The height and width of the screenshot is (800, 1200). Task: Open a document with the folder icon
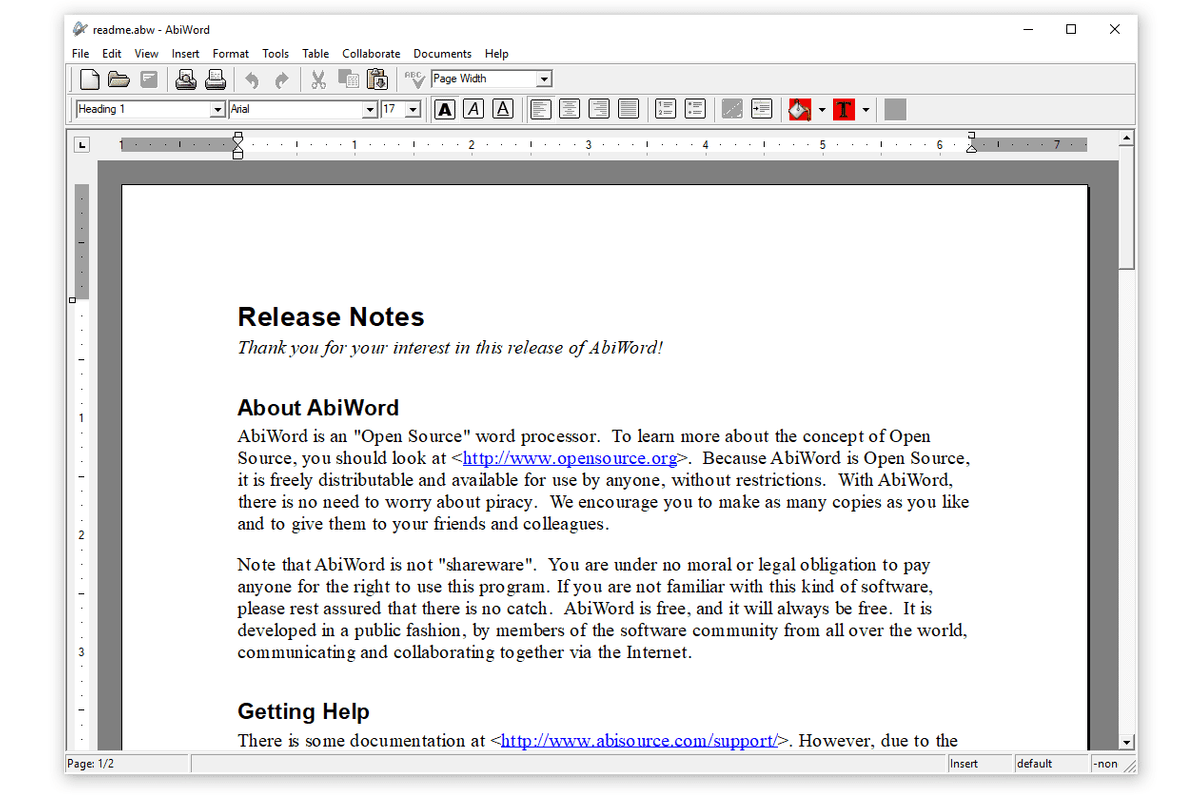pyautogui.click(x=119, y=78)
